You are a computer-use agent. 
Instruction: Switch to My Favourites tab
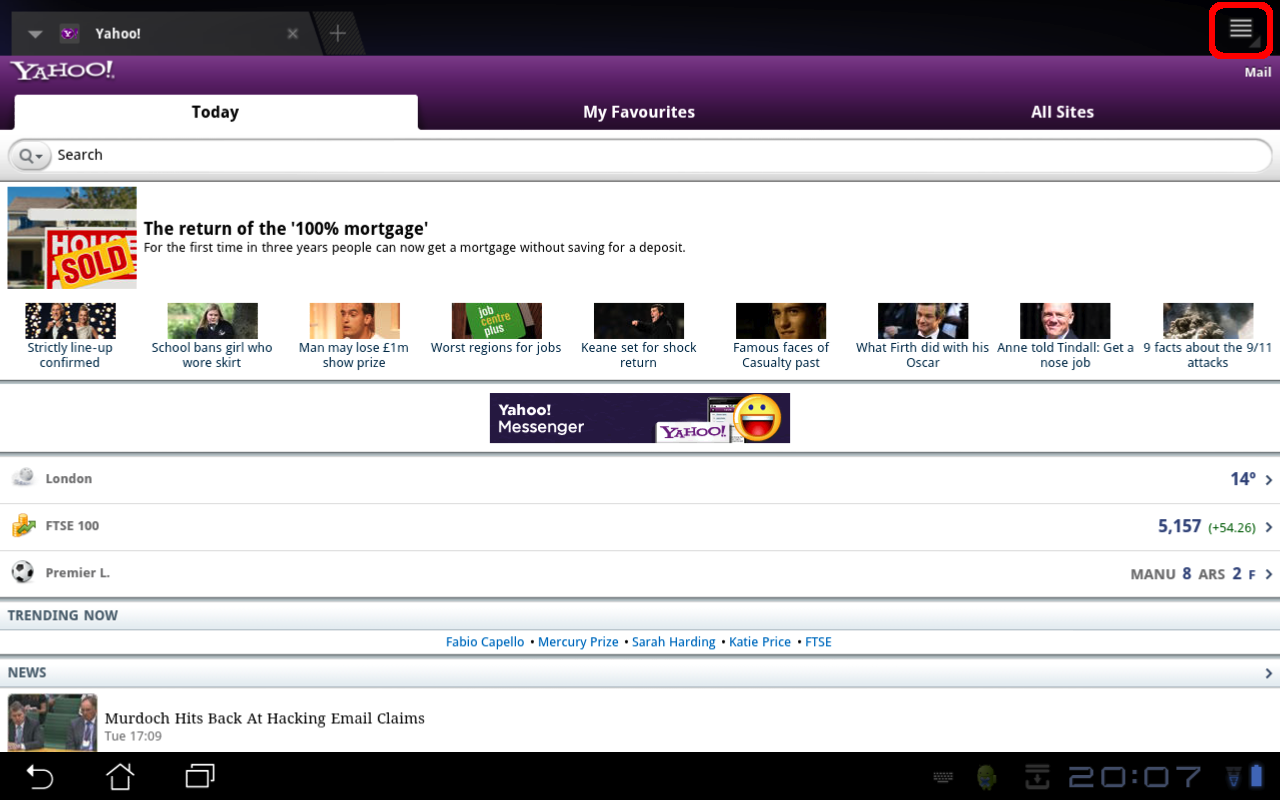coord(639,112)
